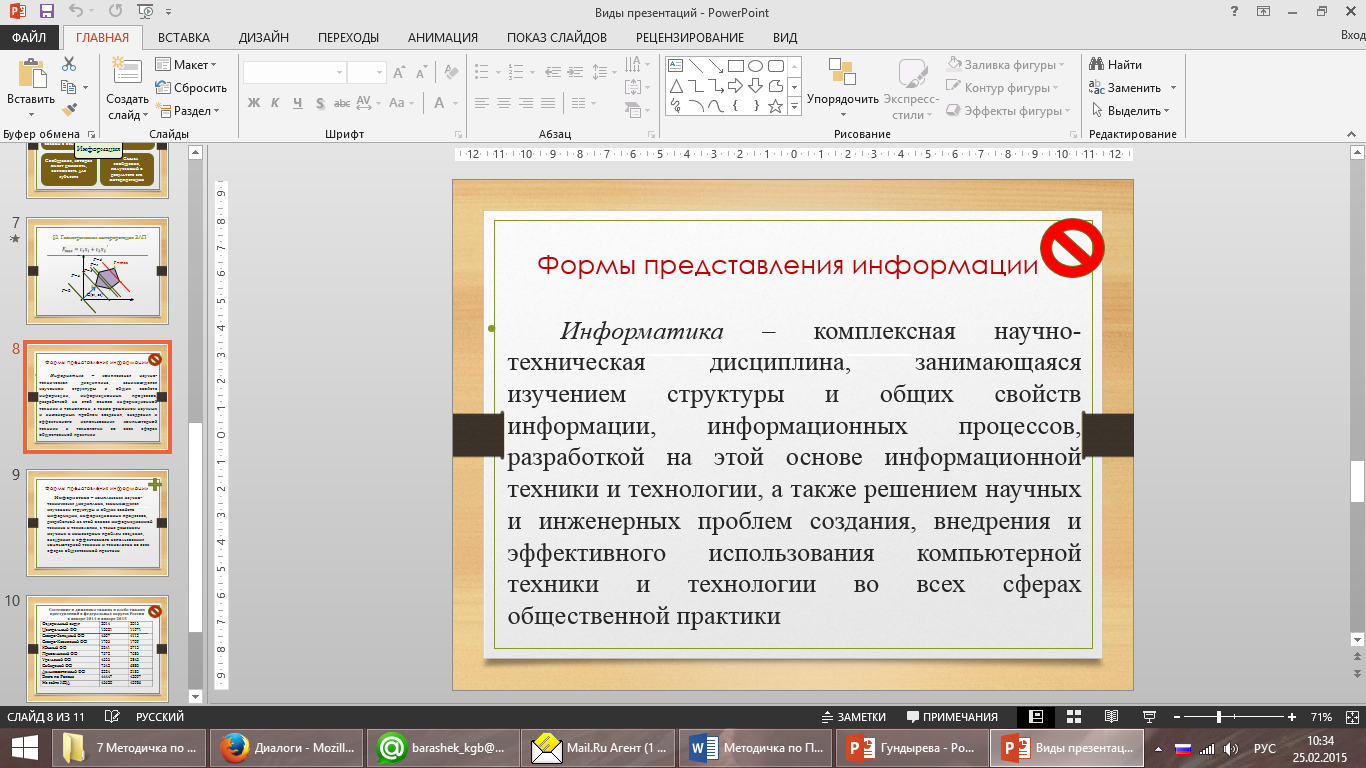Screen dimensions: 1366x768
Task: Save the presentation from the quick access toolbar
Action: (47, 12)
